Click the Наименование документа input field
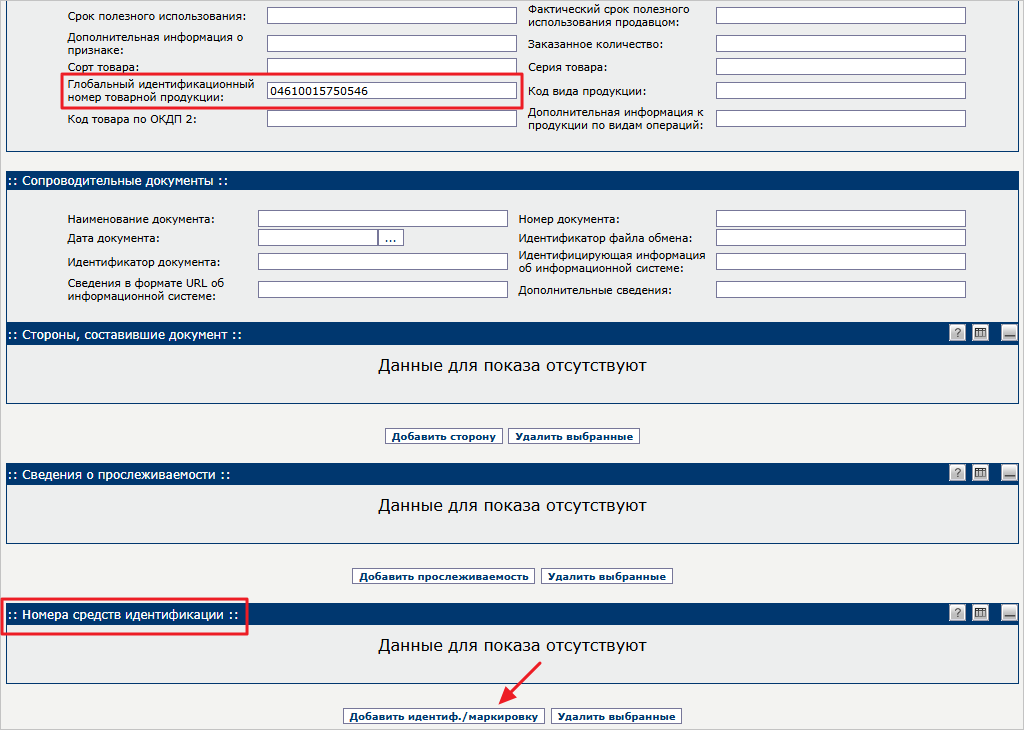This screenshot has height=730, width=1024. [382, 219]
